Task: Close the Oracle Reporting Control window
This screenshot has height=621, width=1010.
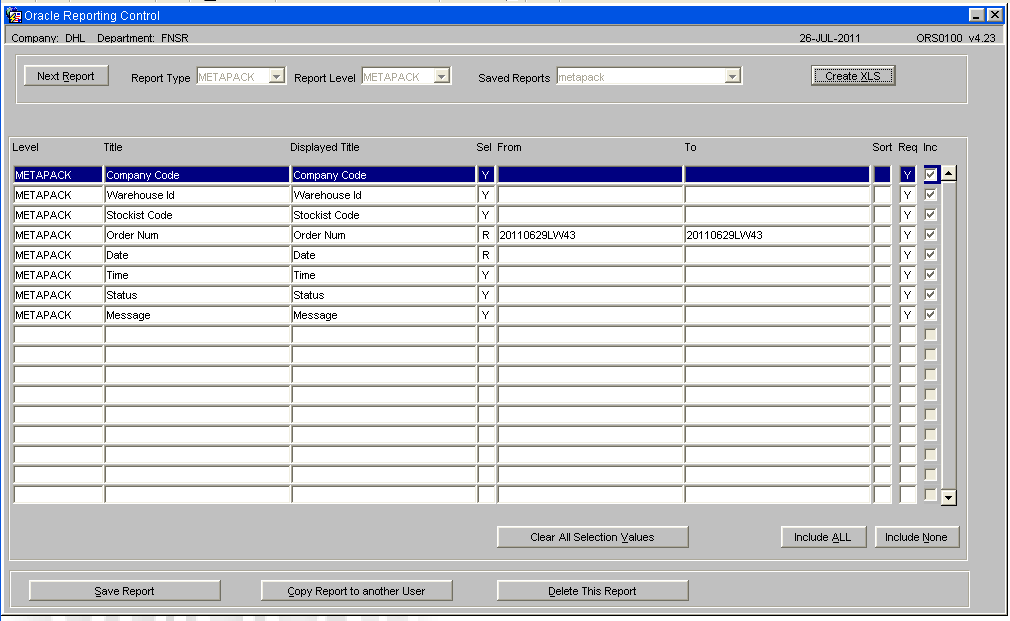Action: 995,15
